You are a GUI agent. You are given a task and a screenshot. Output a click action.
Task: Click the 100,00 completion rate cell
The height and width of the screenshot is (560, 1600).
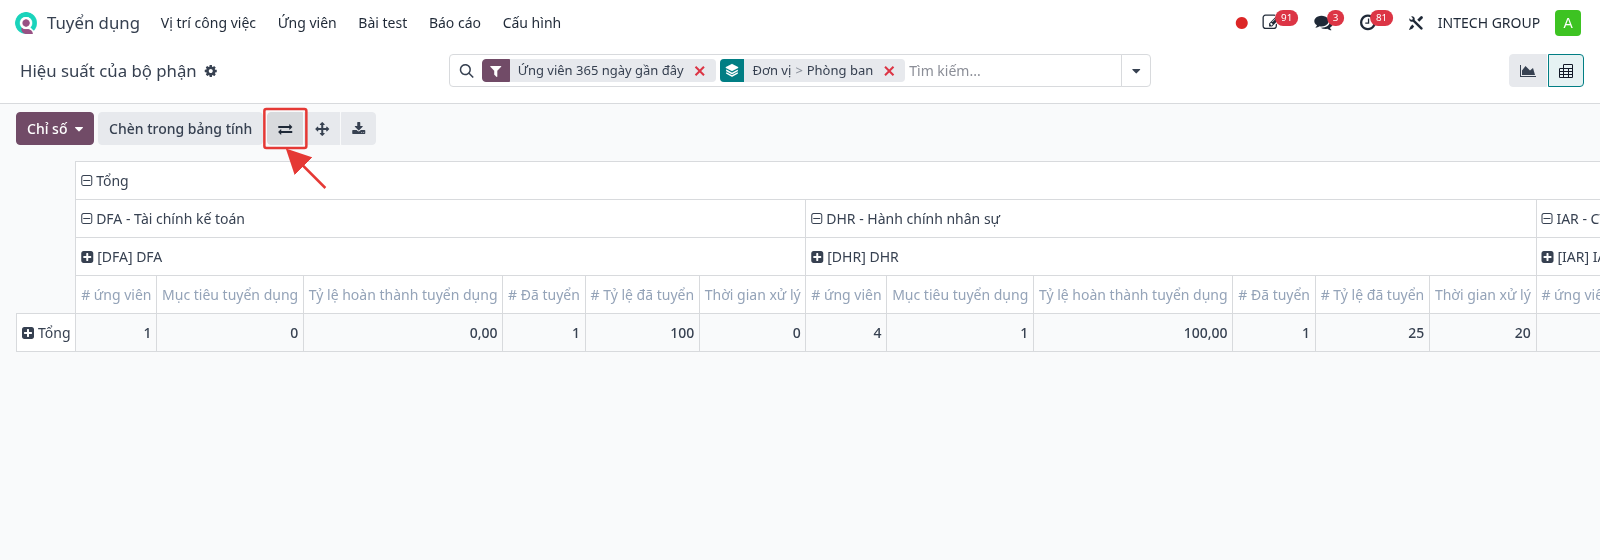[x=1133, y=333]
